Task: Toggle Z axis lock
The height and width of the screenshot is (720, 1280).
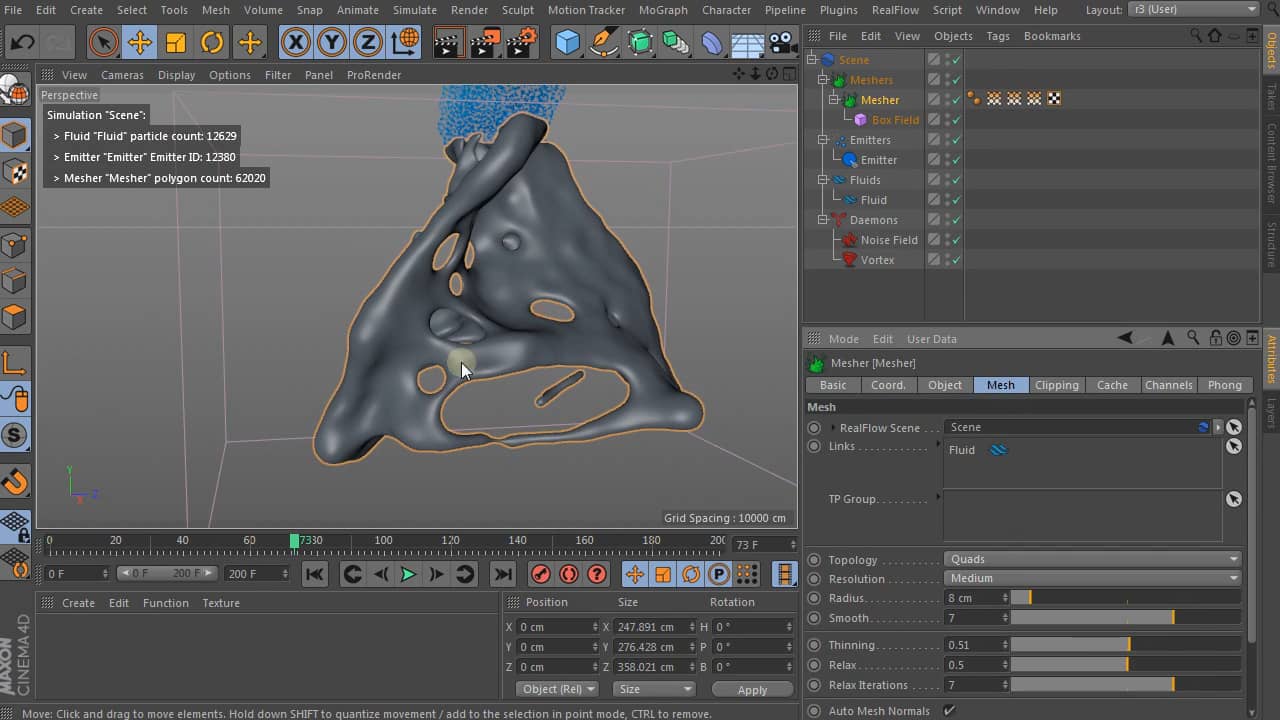Action: click(368, 43)
